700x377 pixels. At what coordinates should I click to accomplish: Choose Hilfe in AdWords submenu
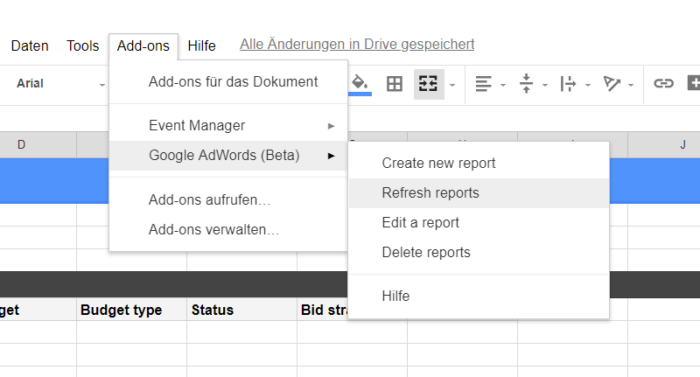(479, 296)
